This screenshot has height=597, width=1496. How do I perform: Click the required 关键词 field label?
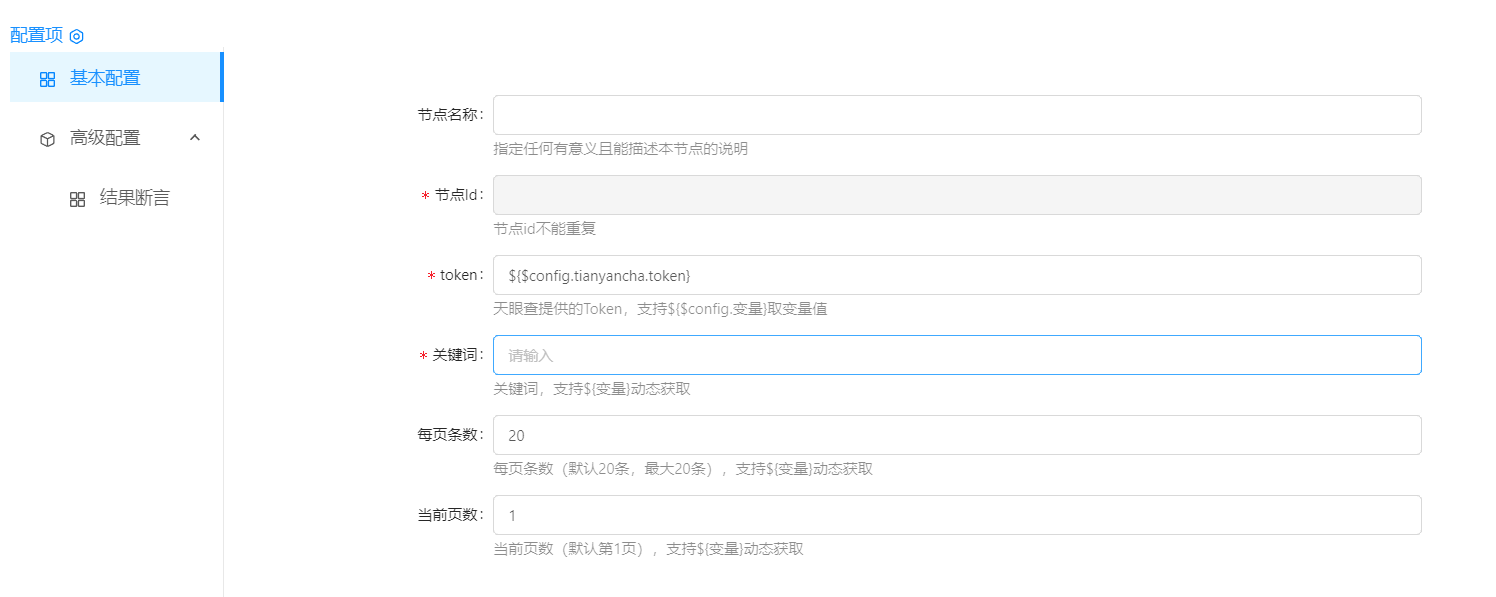tap(456, 355)
